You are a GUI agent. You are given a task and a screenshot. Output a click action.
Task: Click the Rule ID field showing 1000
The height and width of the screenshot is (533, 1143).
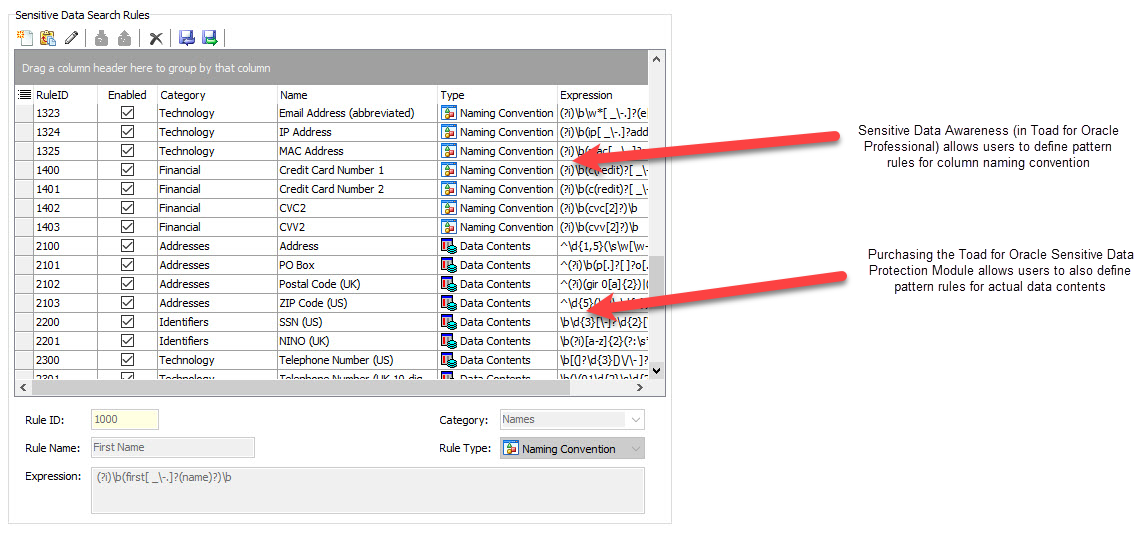pyautogui.click(x=125, y=419)
